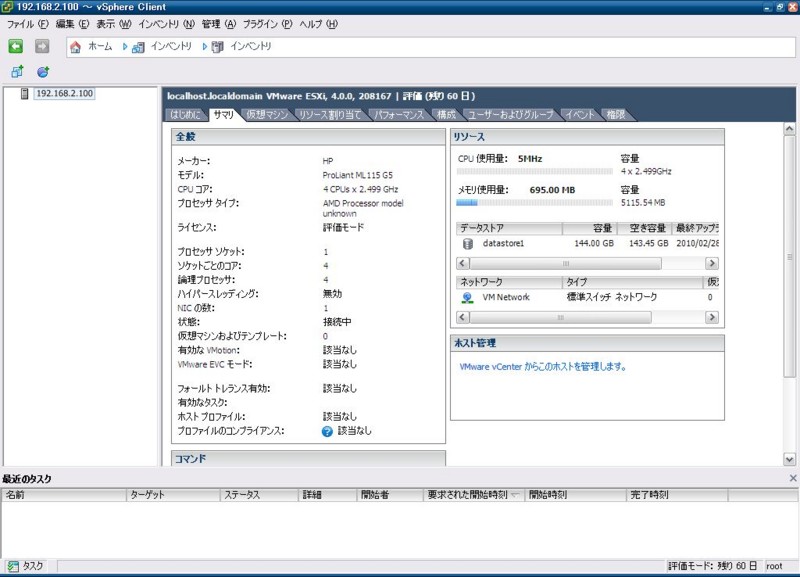Click the memory usage bar

(534, 203)
